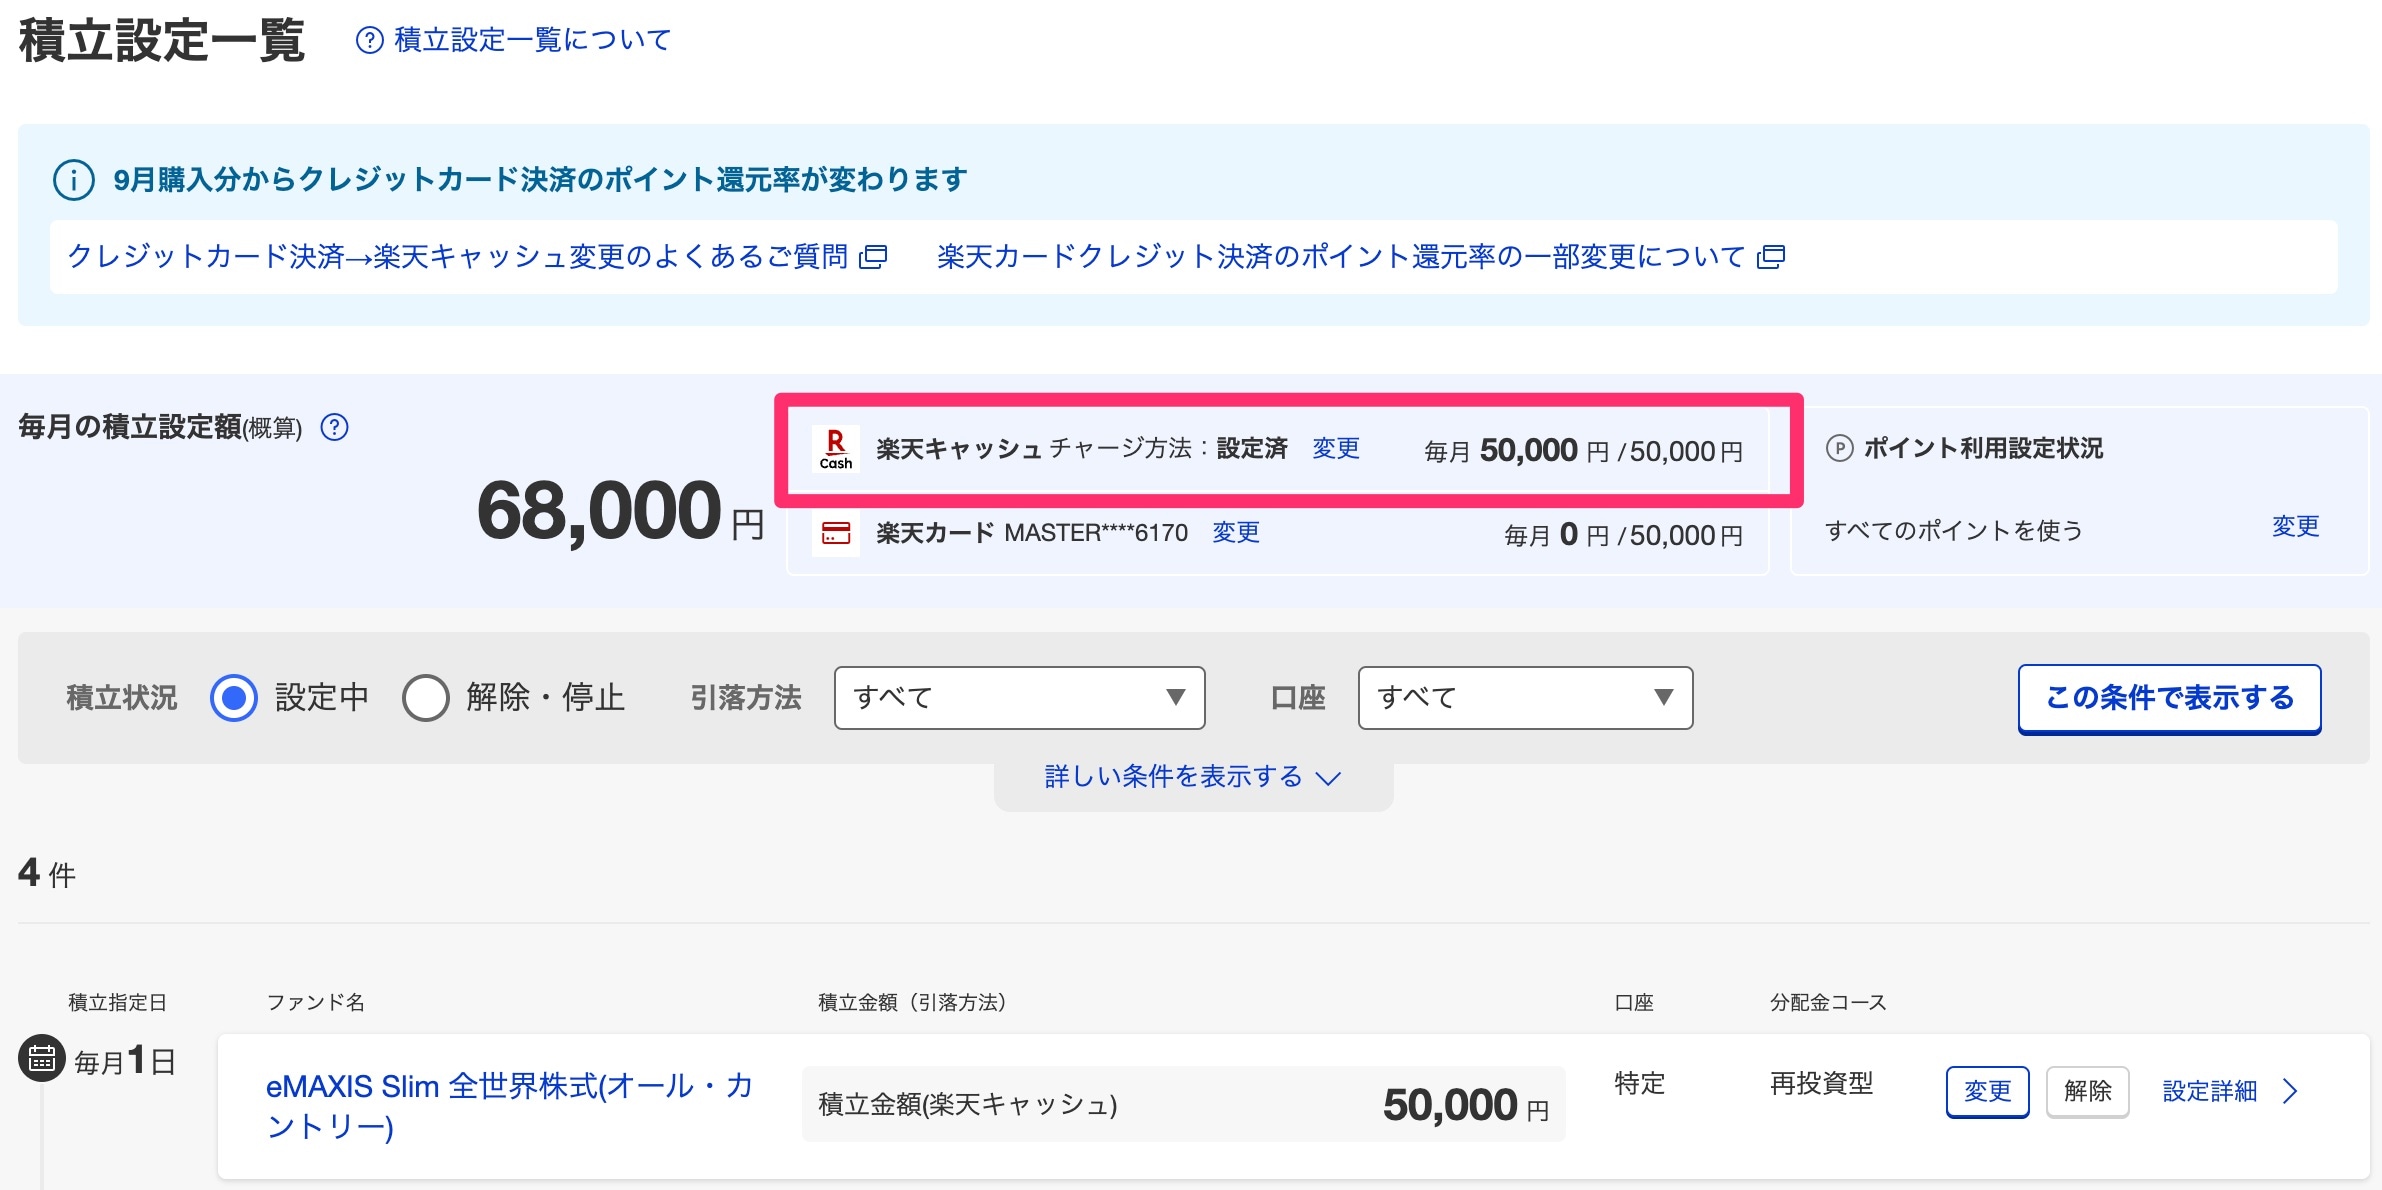This screenshot has width=2382, height=1190.
Task: Click 変更 next to 楽天カード MASTER****6170
Action: click(x=1236, y=532)
